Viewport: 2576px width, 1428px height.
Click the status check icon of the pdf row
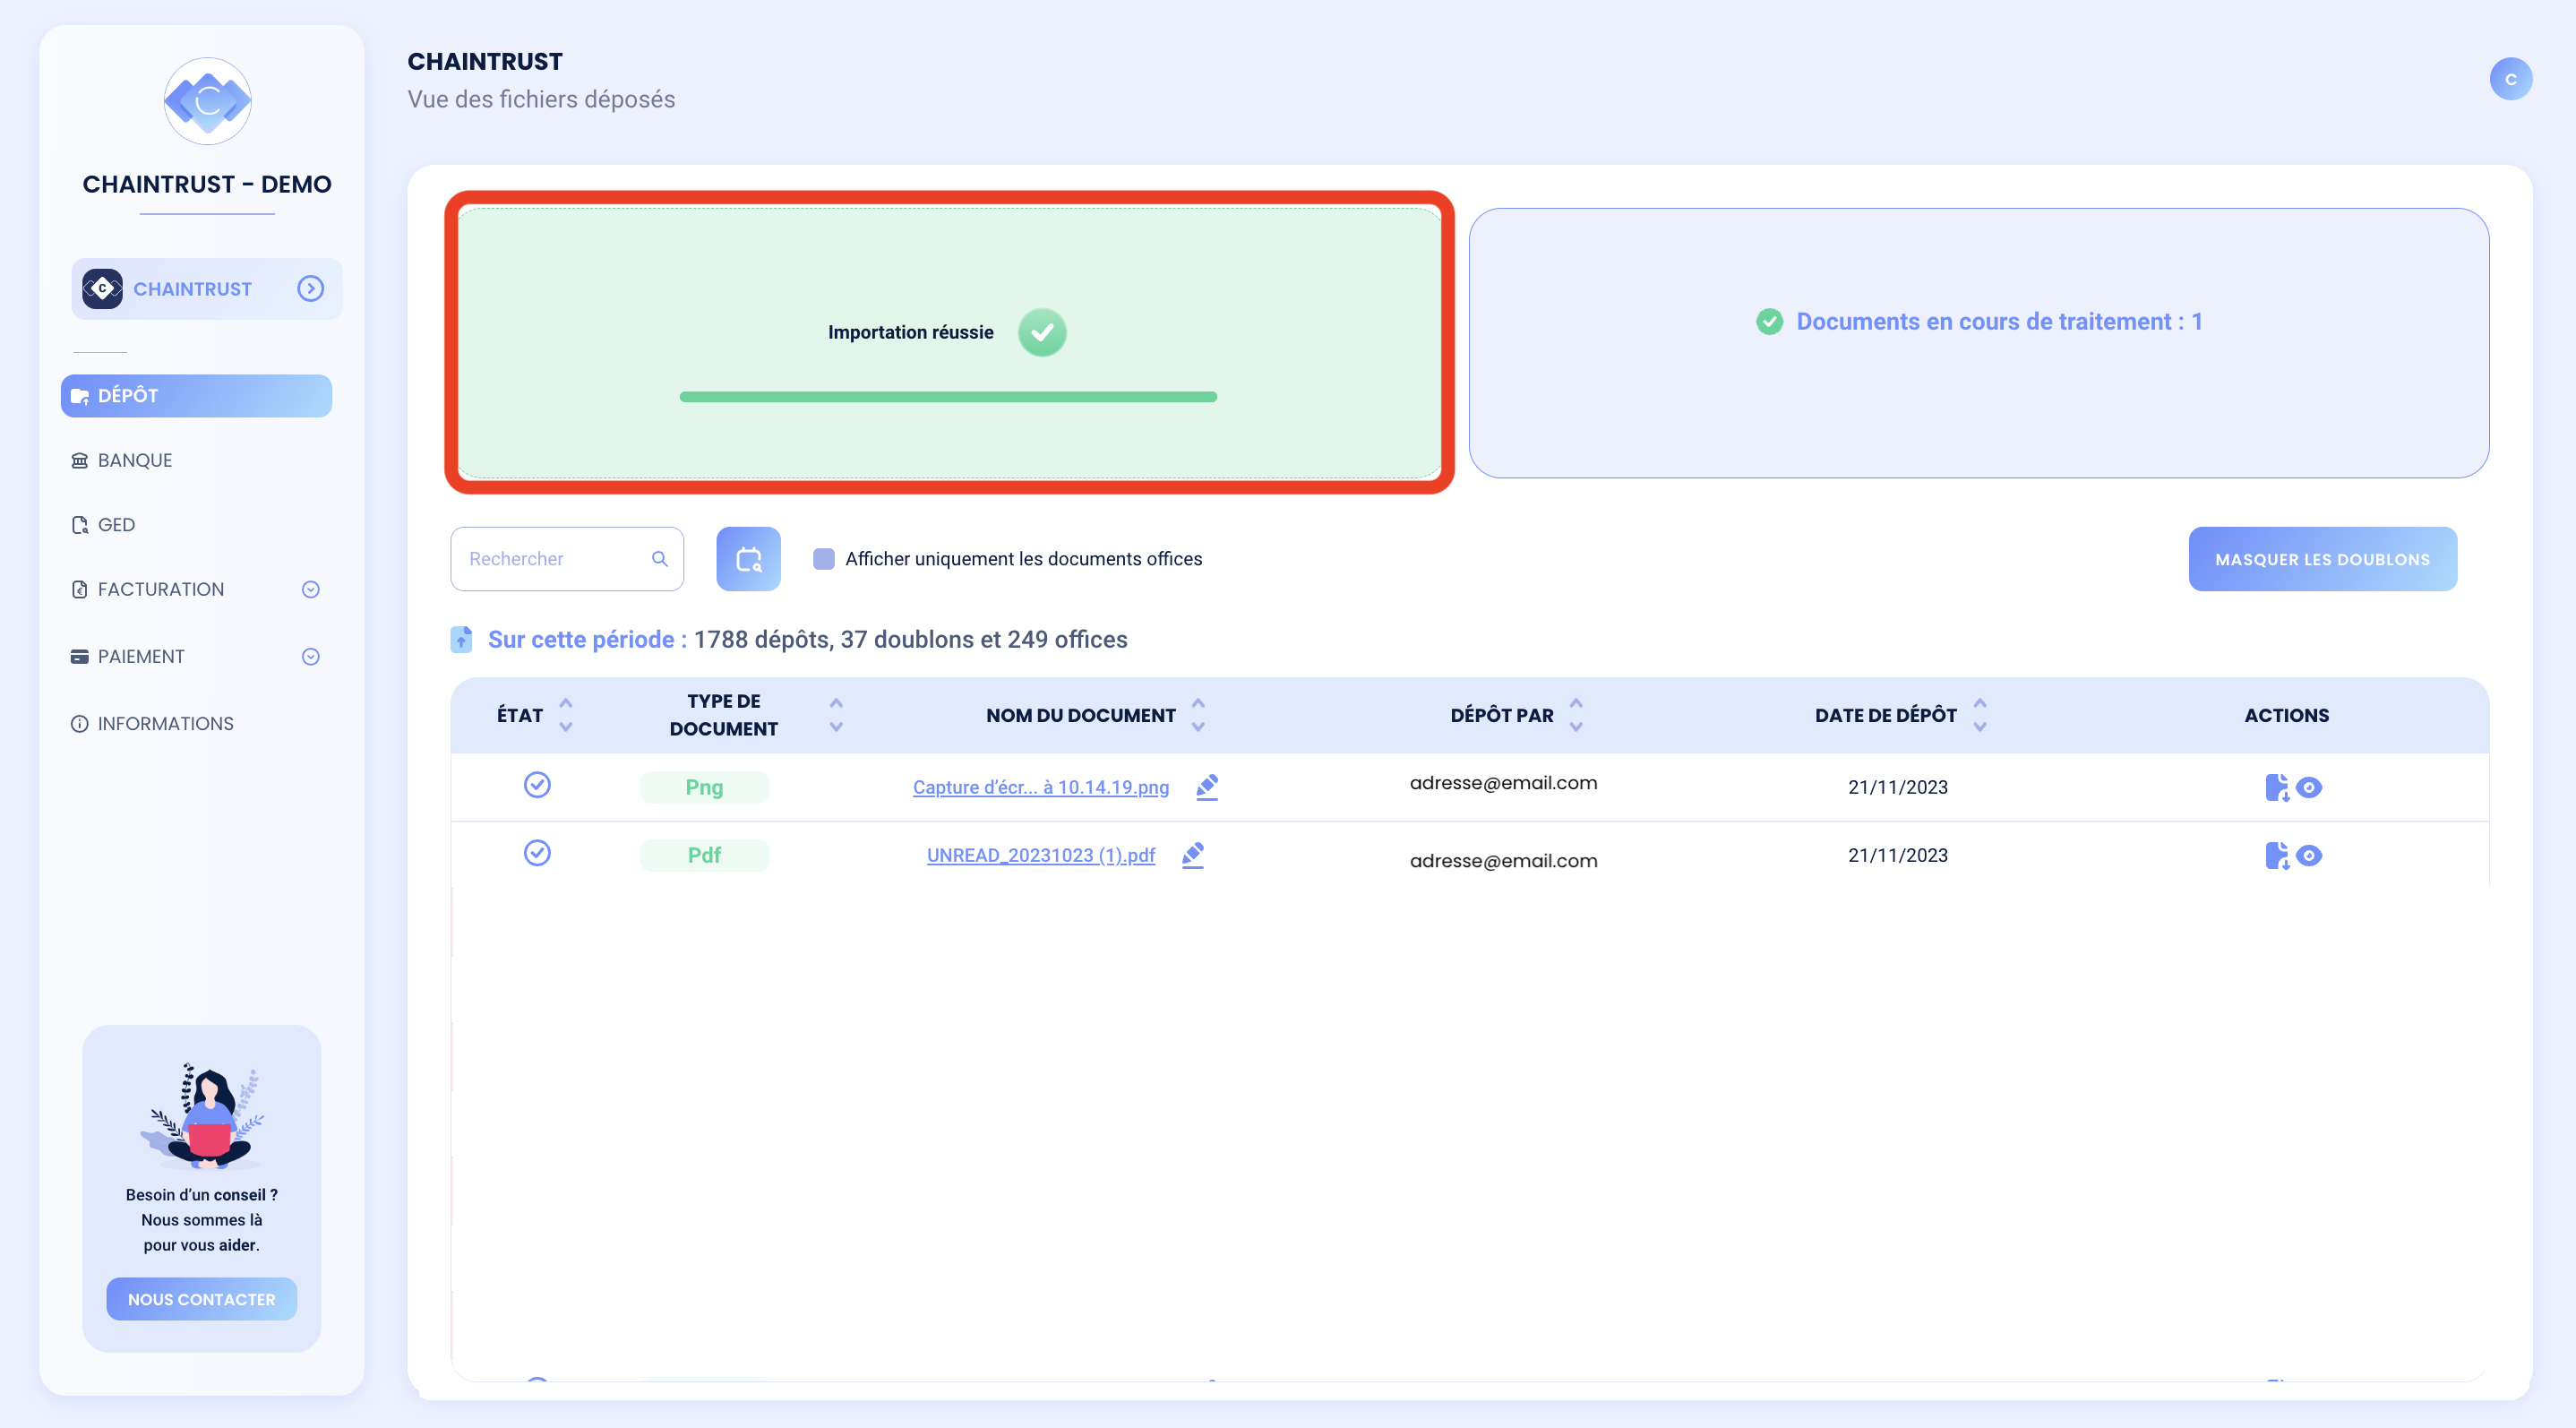537,852
